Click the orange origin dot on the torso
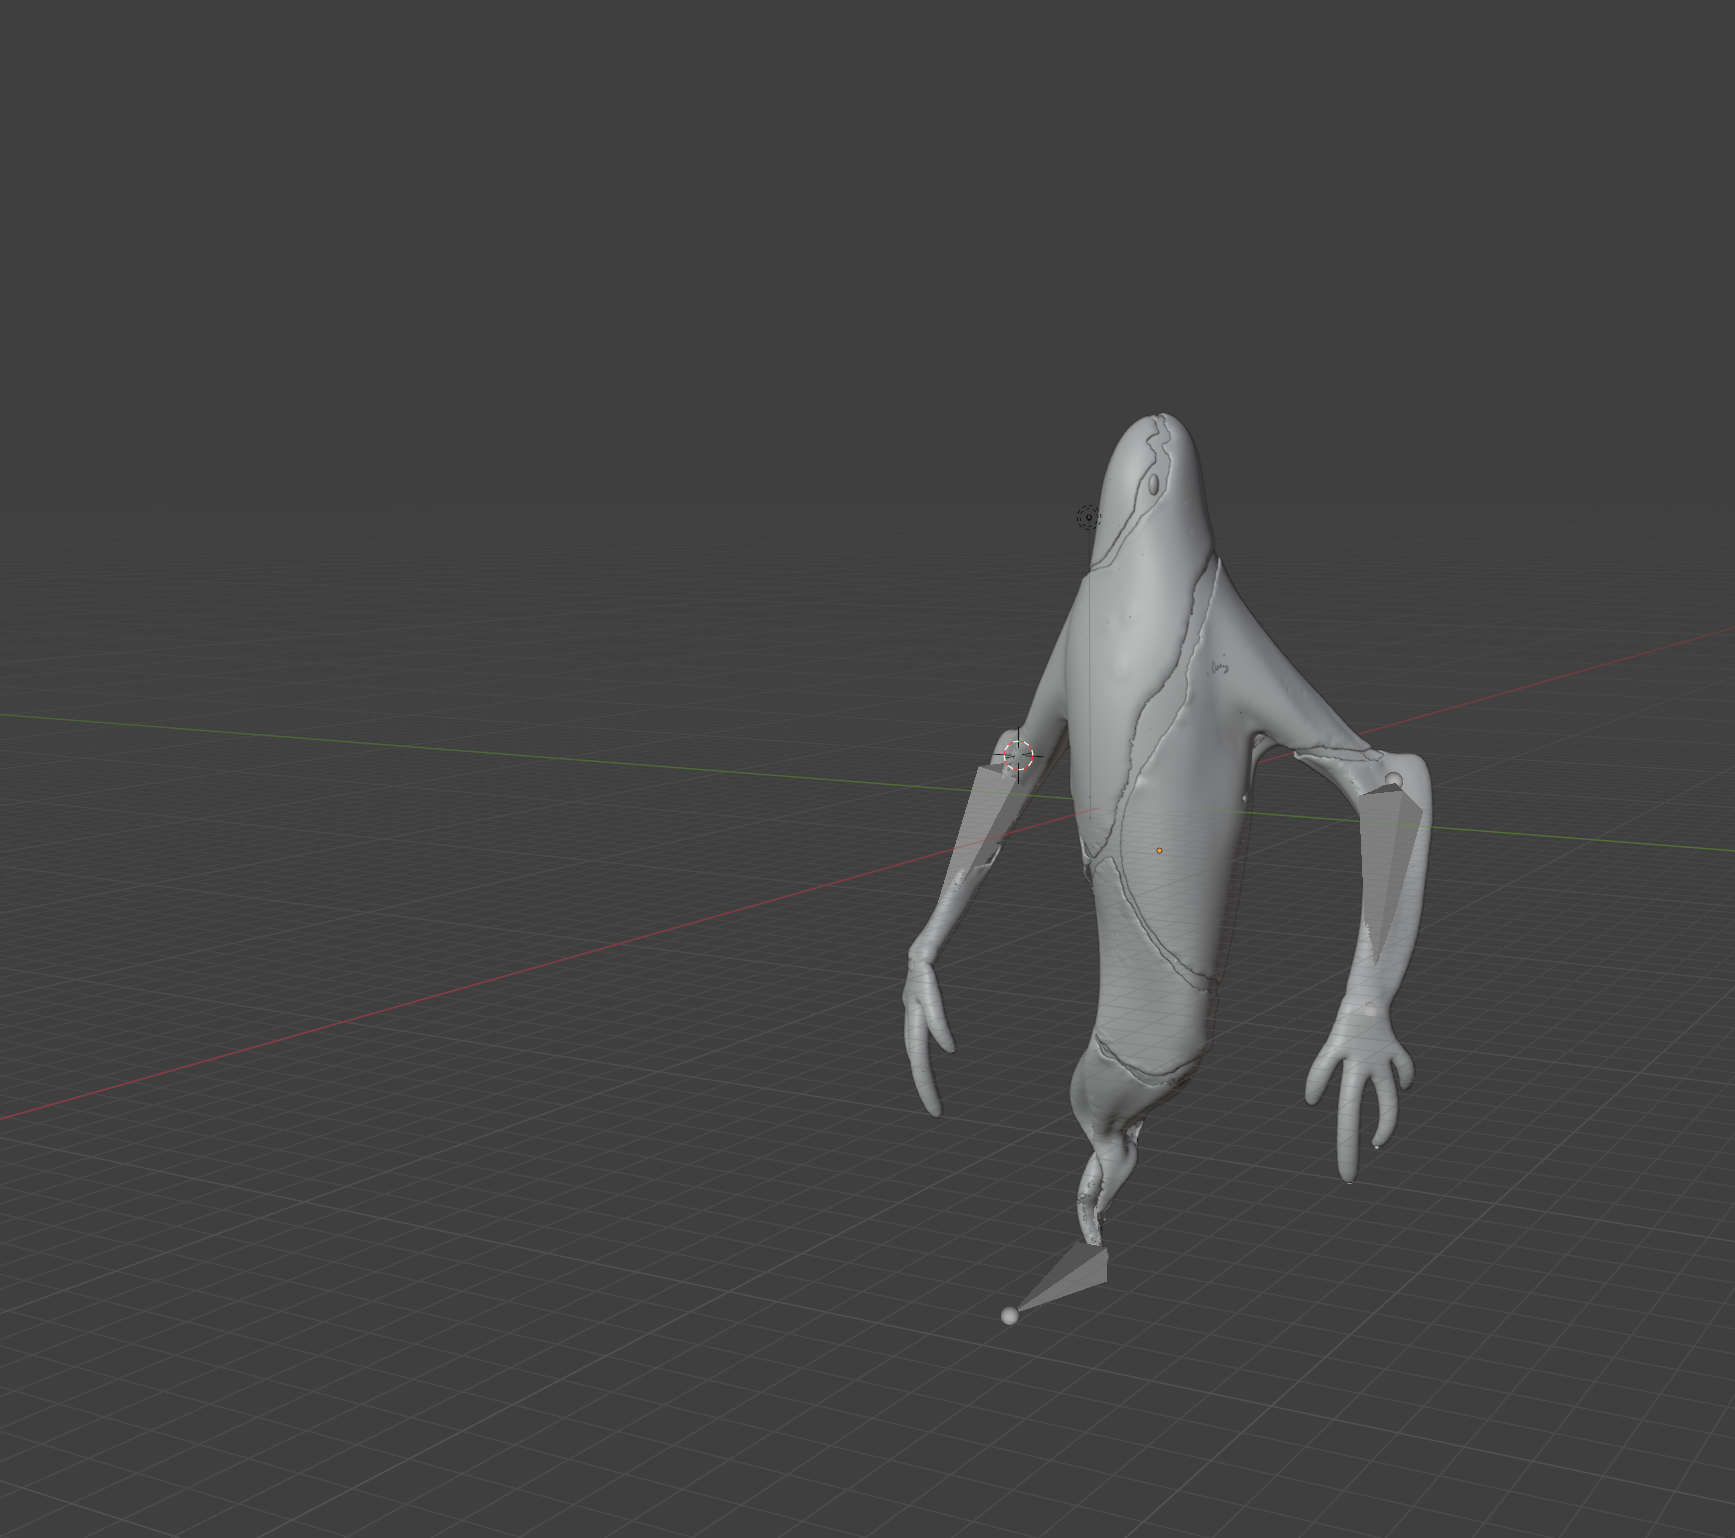 coord(1159,851)
